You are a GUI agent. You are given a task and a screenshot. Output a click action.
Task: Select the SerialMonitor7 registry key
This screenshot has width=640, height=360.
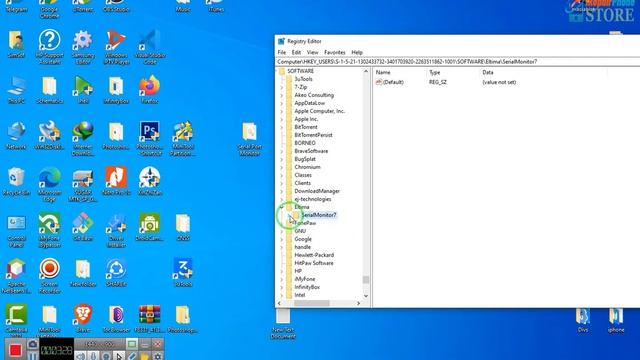click(x=318, y=215)
